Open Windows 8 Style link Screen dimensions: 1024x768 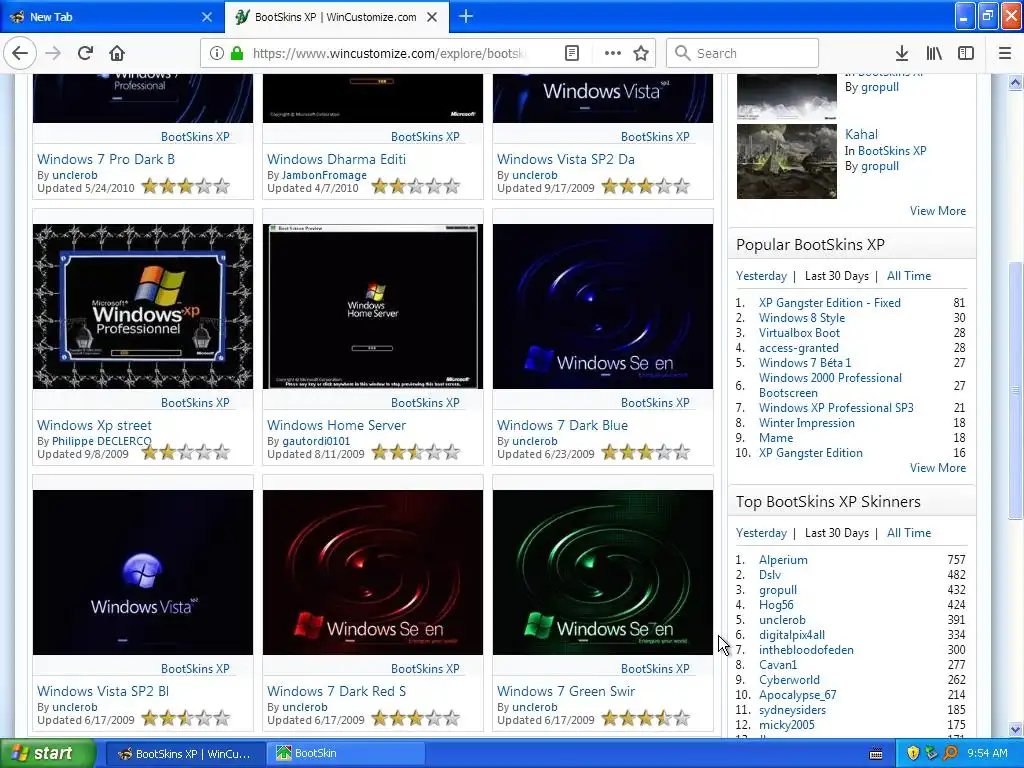801,318
